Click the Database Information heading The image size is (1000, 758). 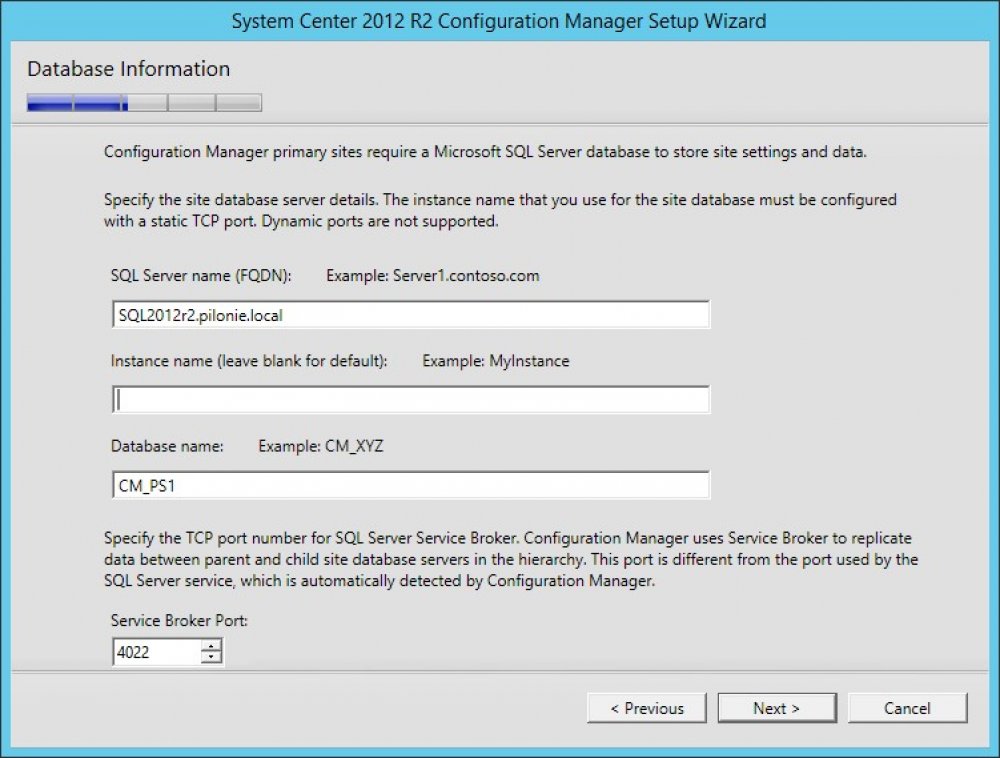point(129,69)
